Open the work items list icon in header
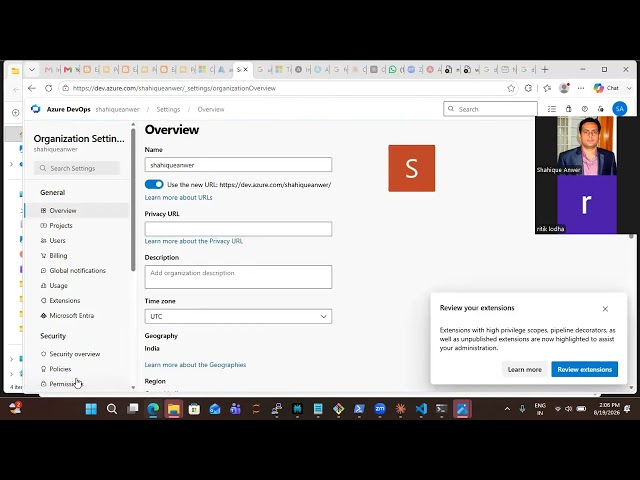This screenshot has height=480, width=640. coord(552,109)
